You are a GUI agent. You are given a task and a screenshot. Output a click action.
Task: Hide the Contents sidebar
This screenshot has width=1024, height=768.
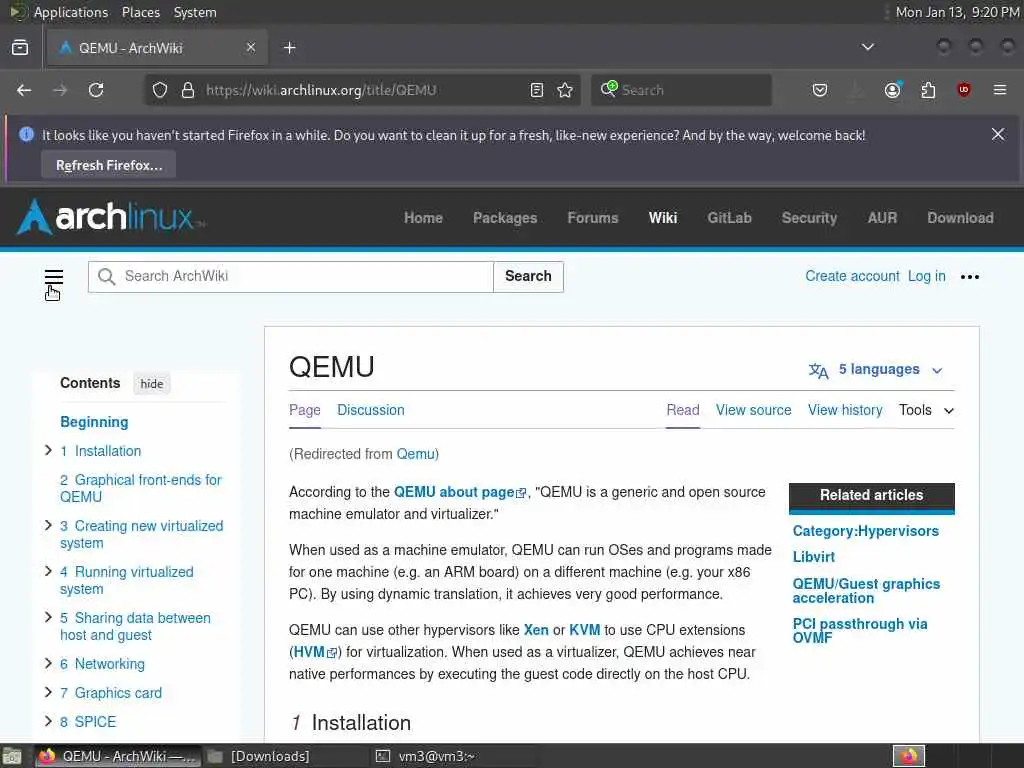[152, 384]
